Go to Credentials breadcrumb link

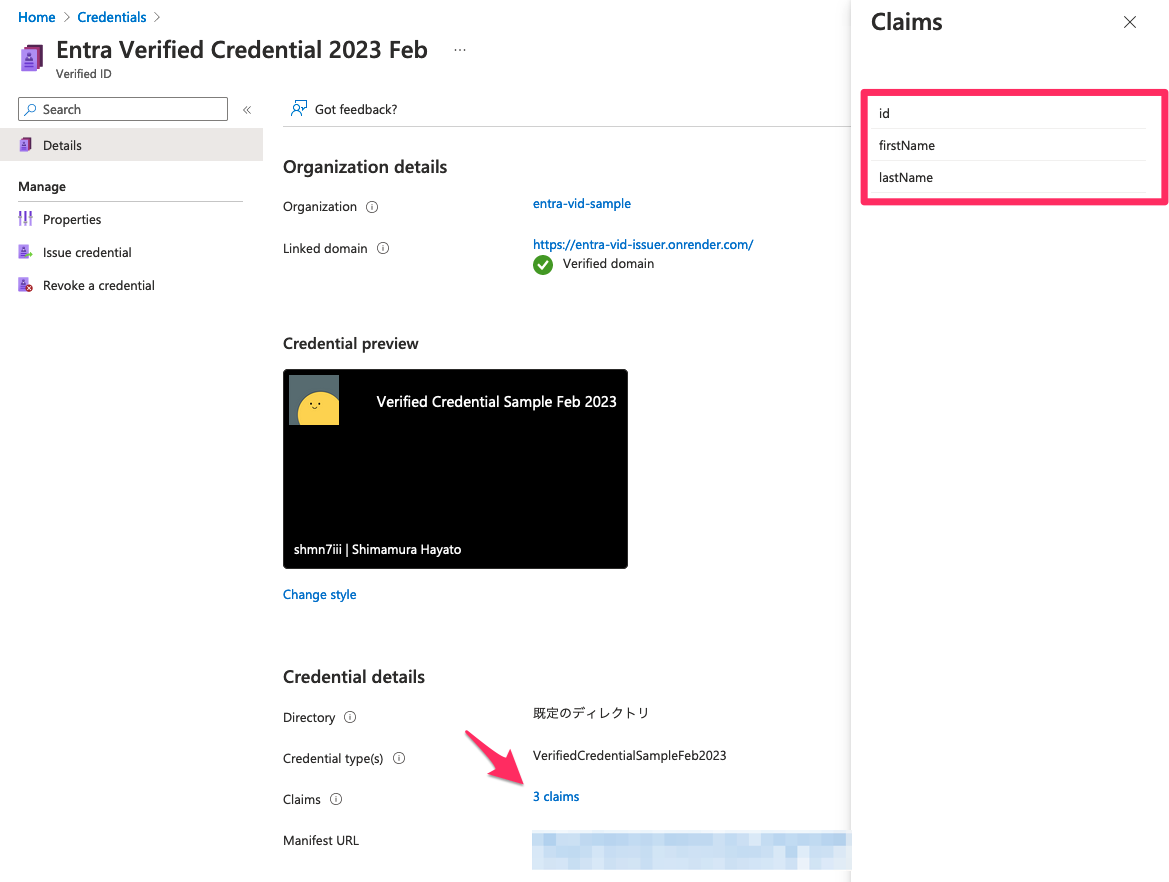pos(111,17)
